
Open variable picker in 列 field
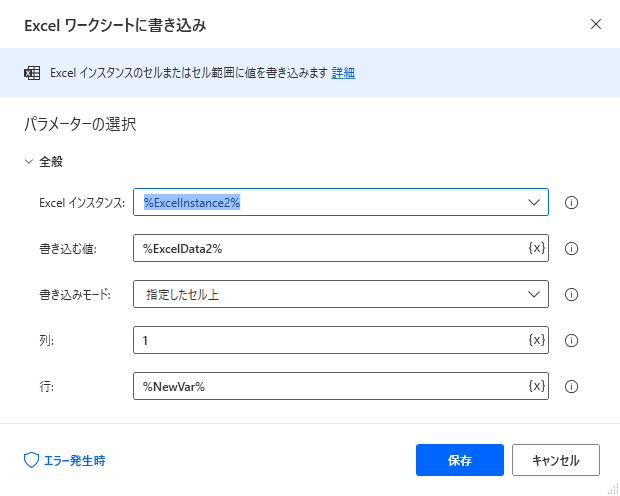coord(537,340)
